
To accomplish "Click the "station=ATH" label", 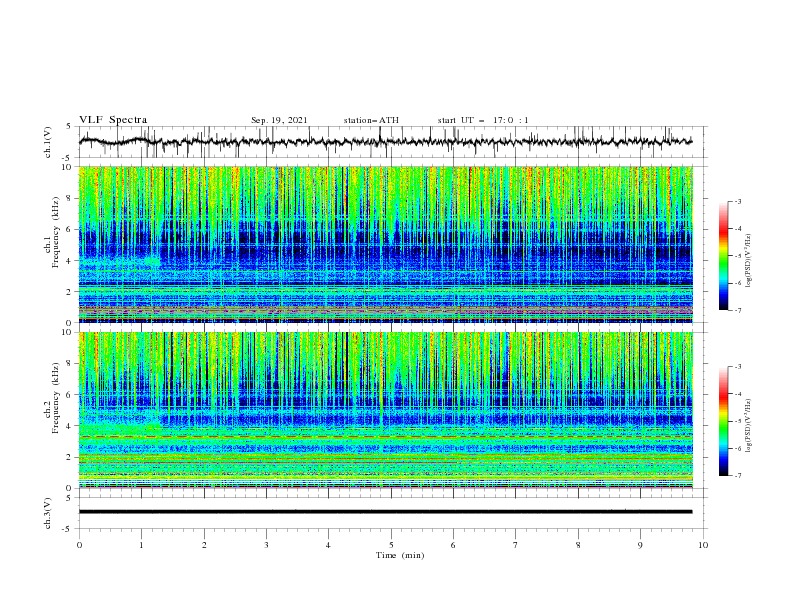I will (x=371, y=120).
